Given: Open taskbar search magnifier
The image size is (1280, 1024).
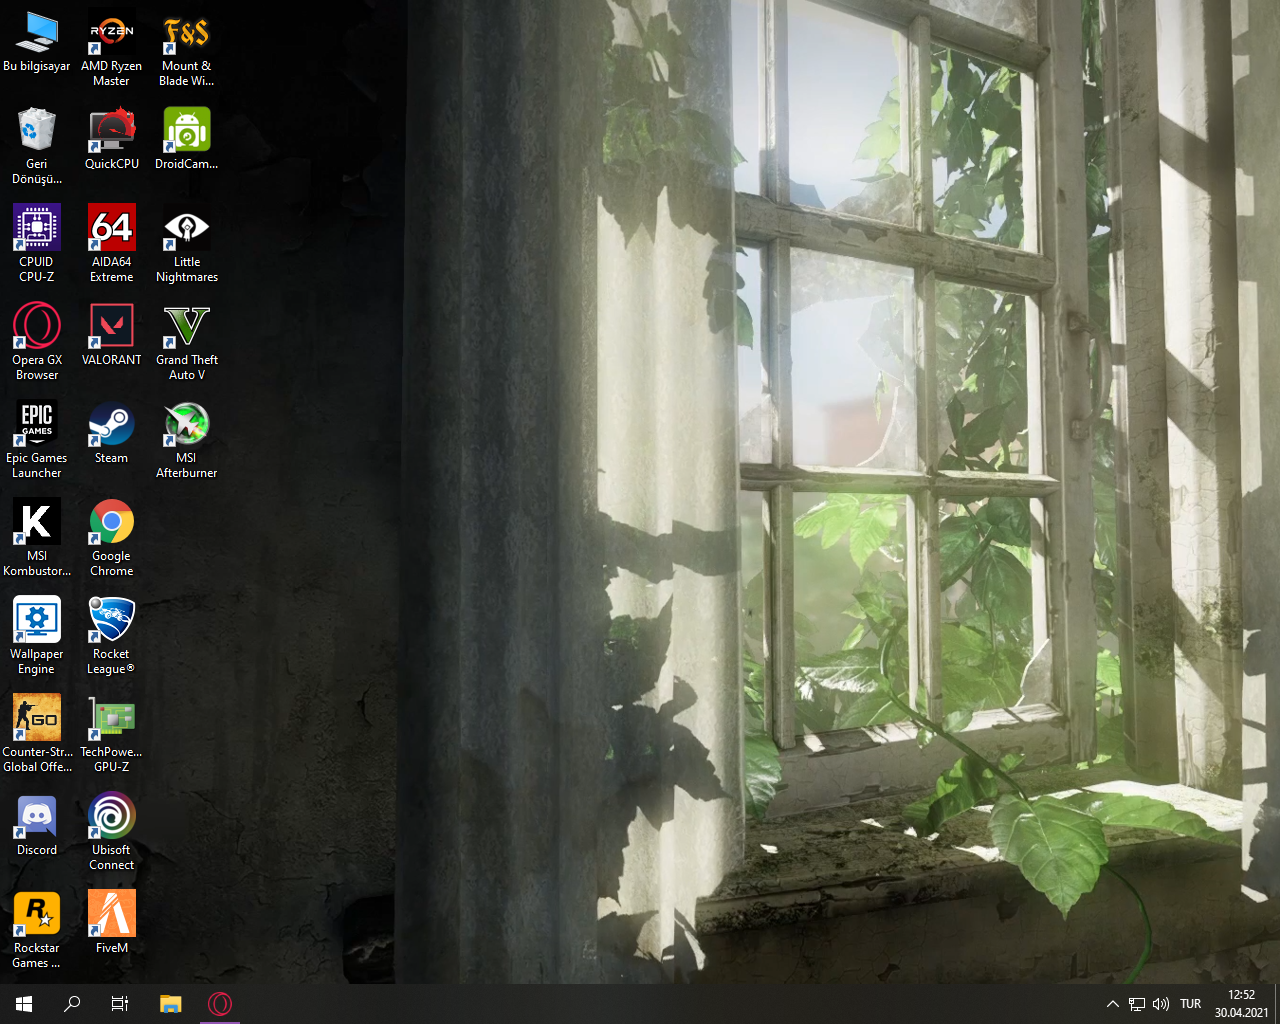Looking at the screenshot, I should tap(72, 1004).
